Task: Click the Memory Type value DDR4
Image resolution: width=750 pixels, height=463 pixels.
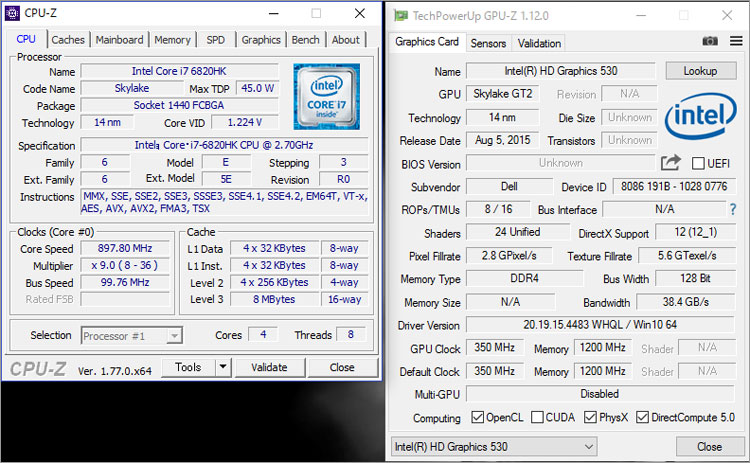Action: click(x=524, y=278)
